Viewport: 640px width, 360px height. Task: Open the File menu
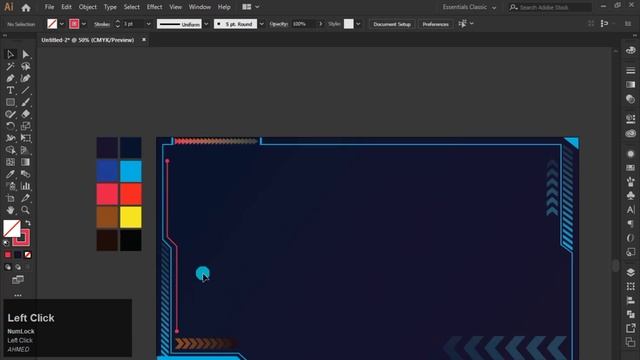49,7
